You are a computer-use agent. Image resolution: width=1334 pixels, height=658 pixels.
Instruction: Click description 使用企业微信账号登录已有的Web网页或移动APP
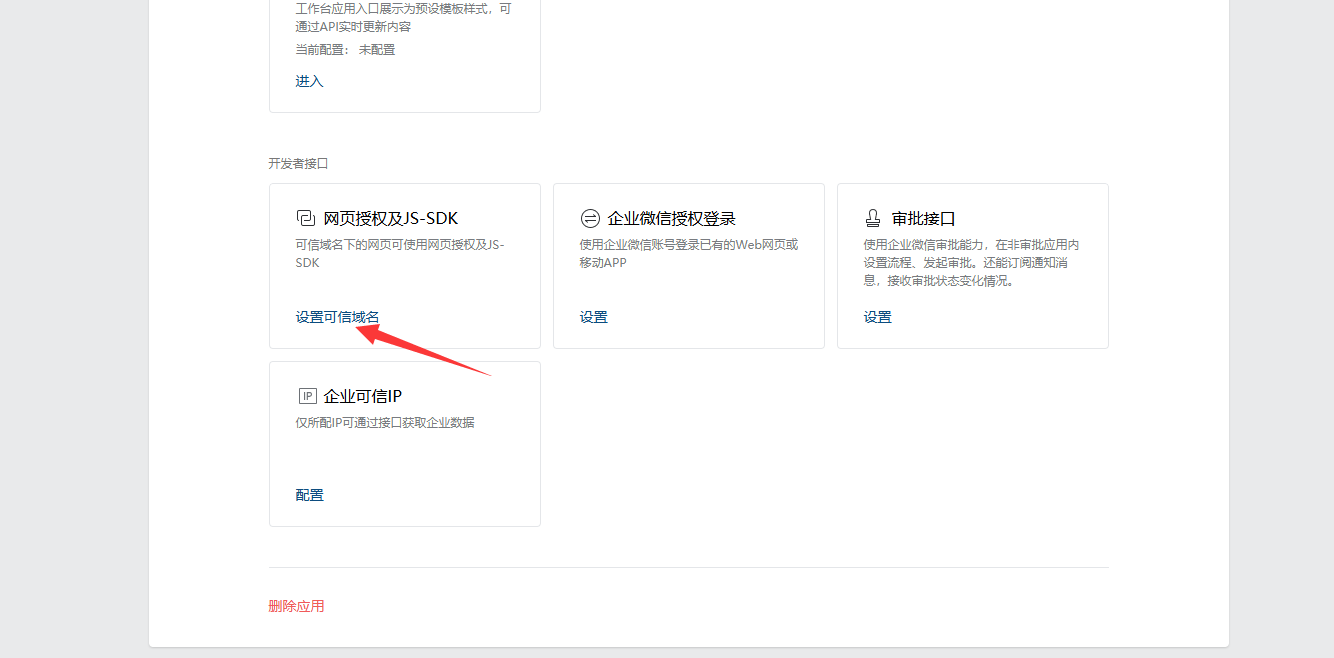pyautogui.click(x=689, y=254)
